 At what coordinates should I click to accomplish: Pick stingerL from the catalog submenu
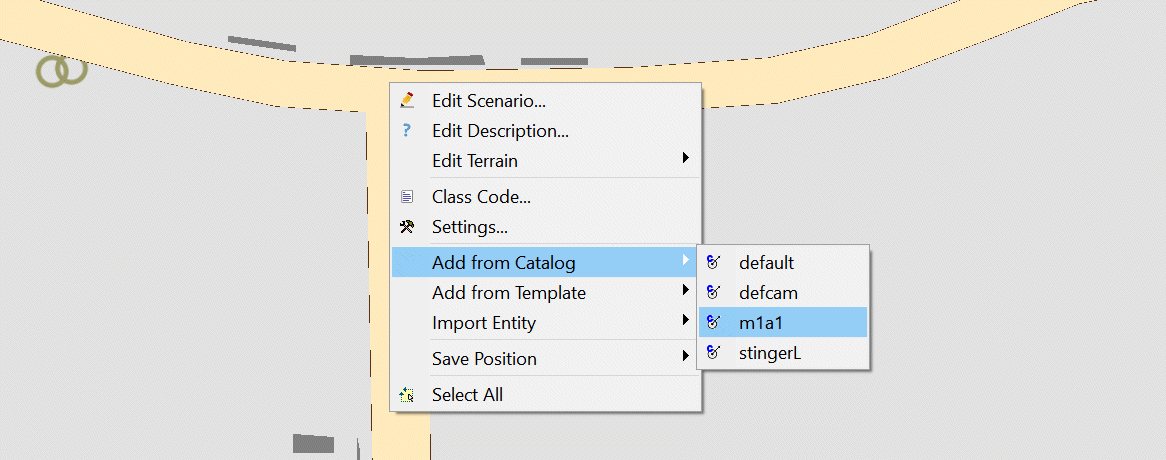click(770, 352)
